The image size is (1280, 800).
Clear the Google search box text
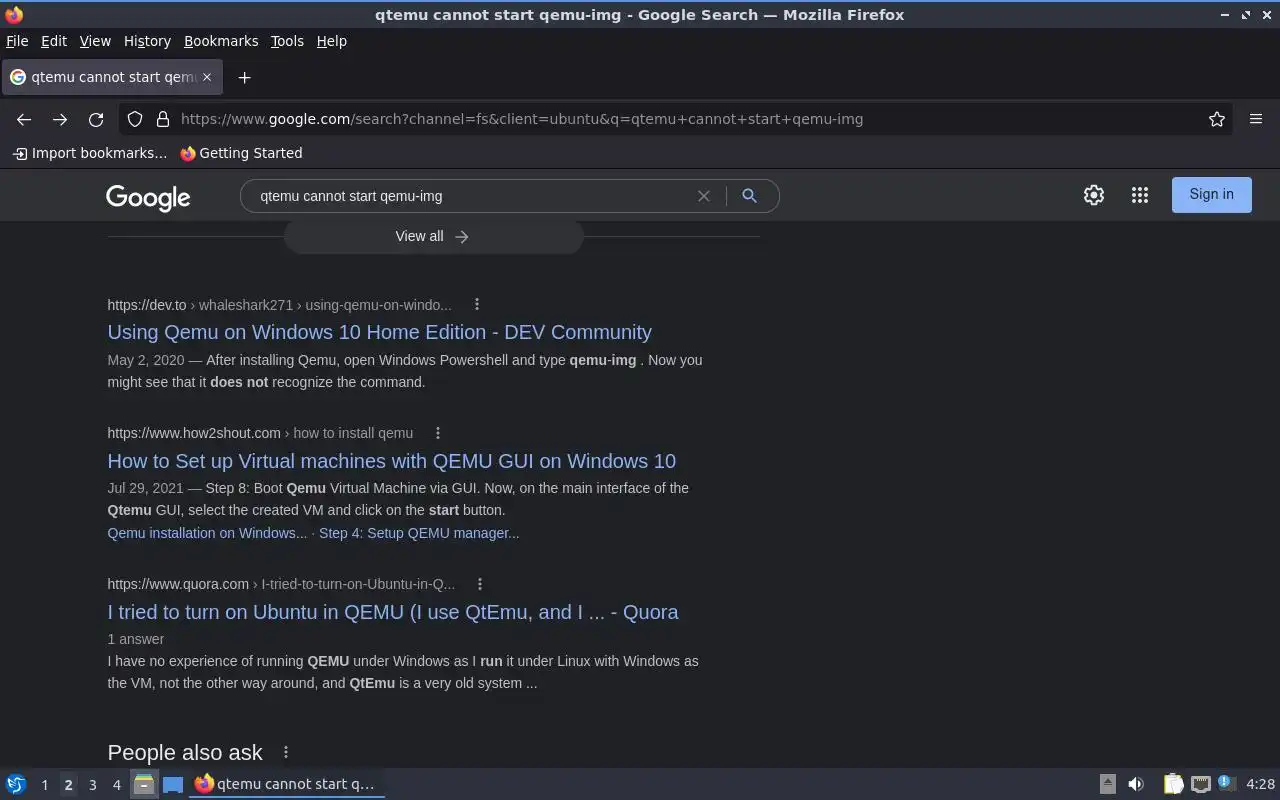(704, 196)
